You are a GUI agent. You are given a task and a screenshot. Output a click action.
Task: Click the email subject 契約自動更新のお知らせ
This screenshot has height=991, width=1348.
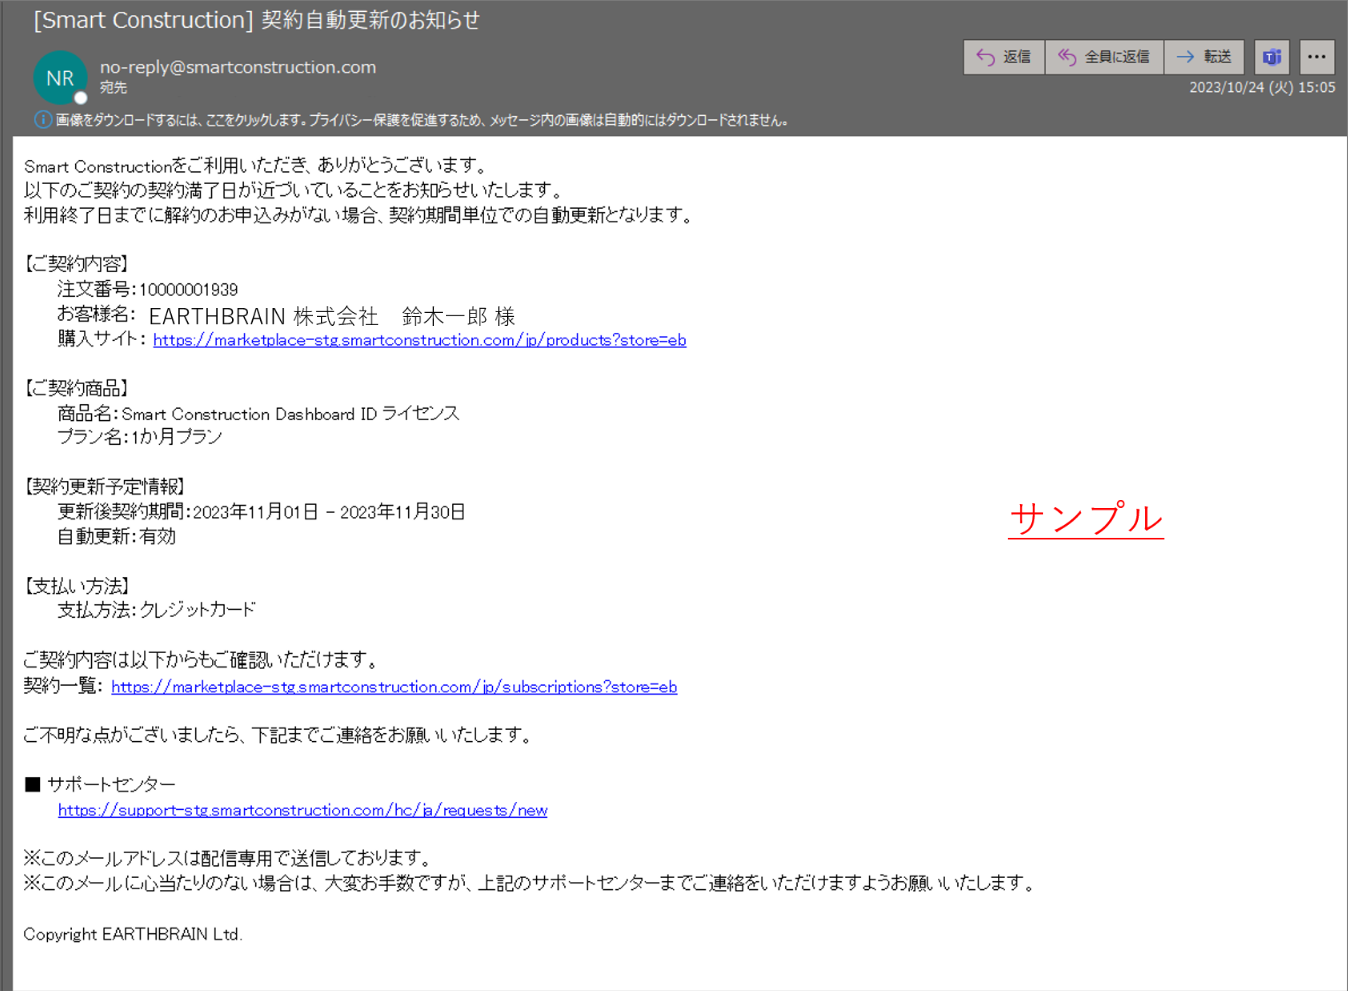pyautogui.click(x=370, y=20)
